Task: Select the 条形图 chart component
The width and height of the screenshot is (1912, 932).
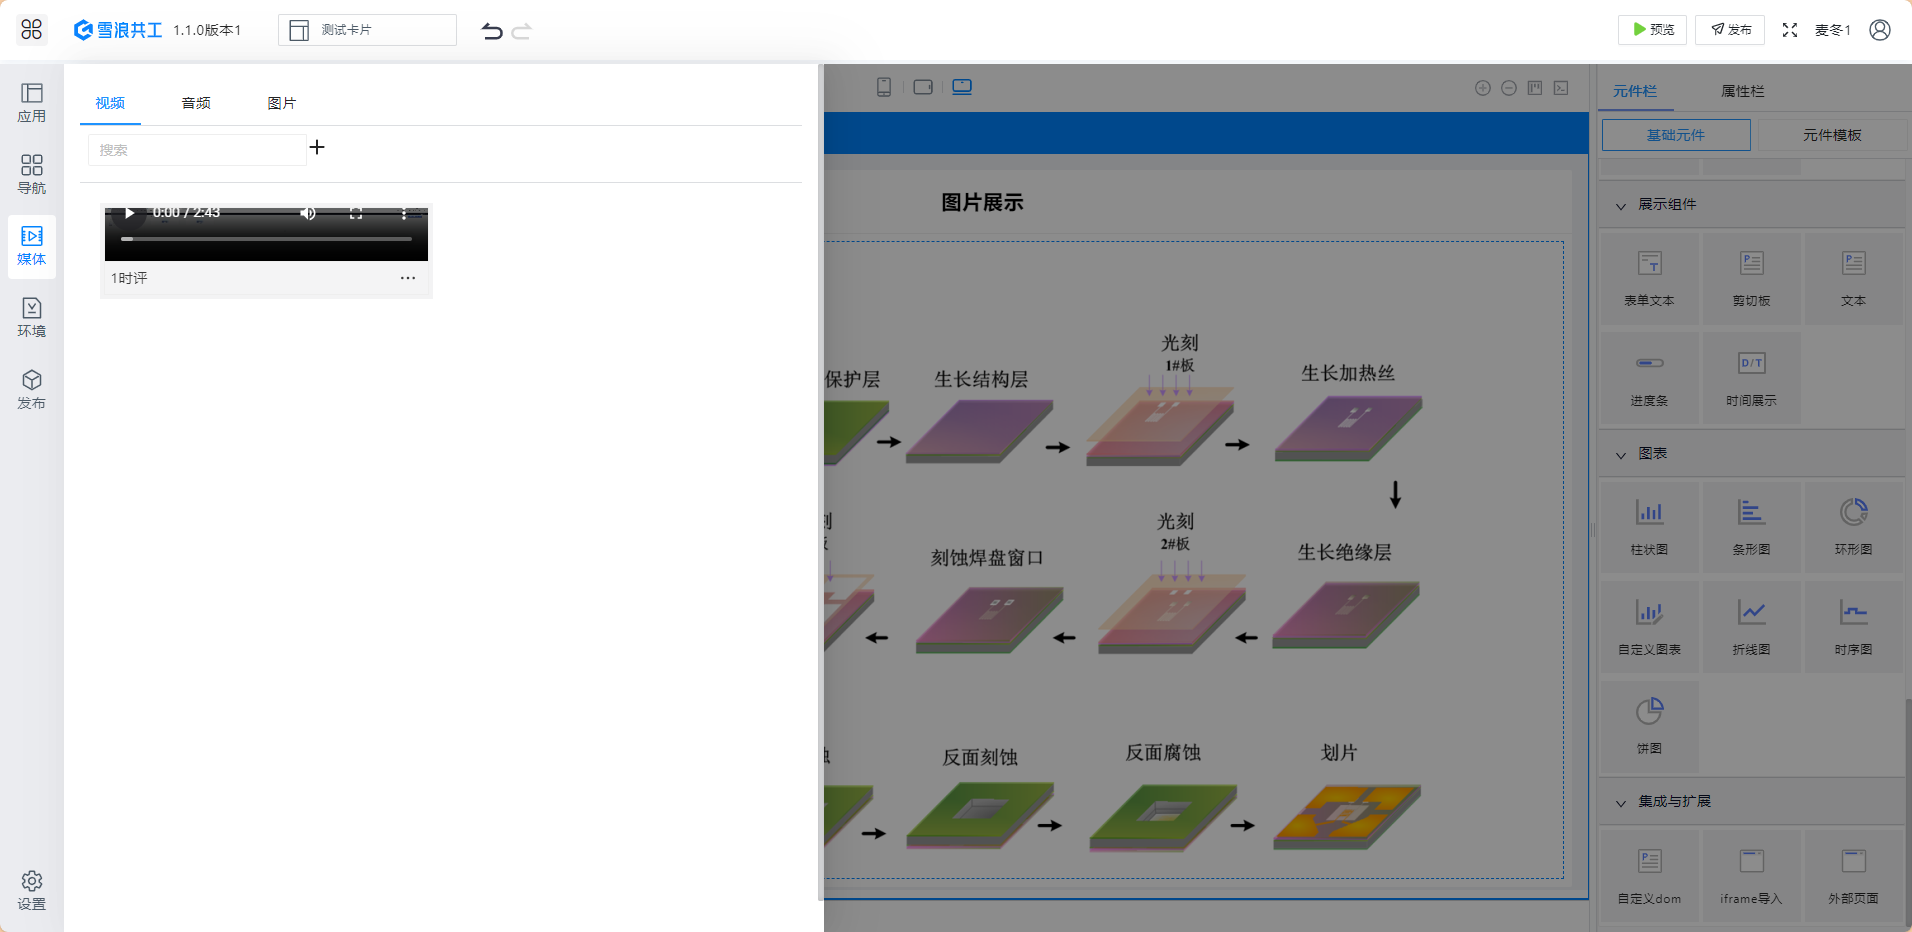Action: click(x=1752, y=528)
